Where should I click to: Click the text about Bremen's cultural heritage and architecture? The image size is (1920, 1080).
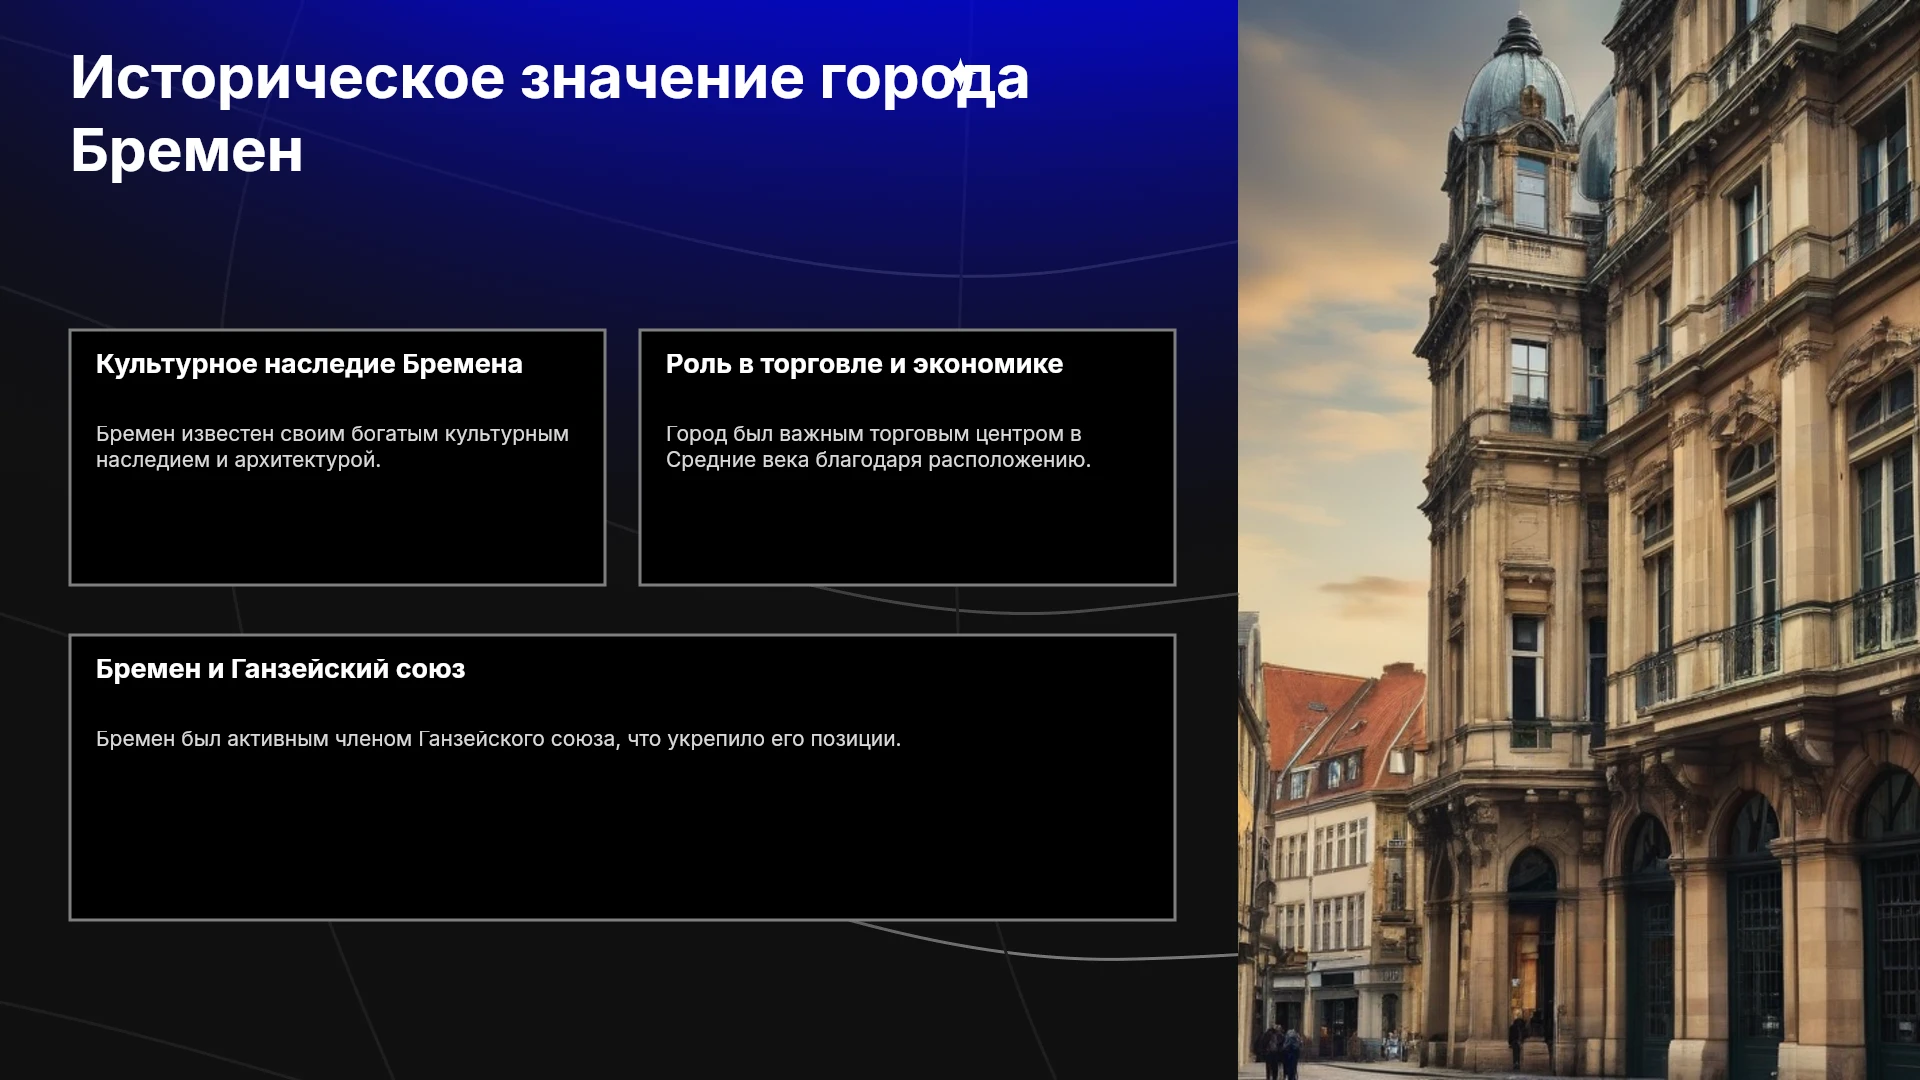pyautogui.click(x=332, y=447)
